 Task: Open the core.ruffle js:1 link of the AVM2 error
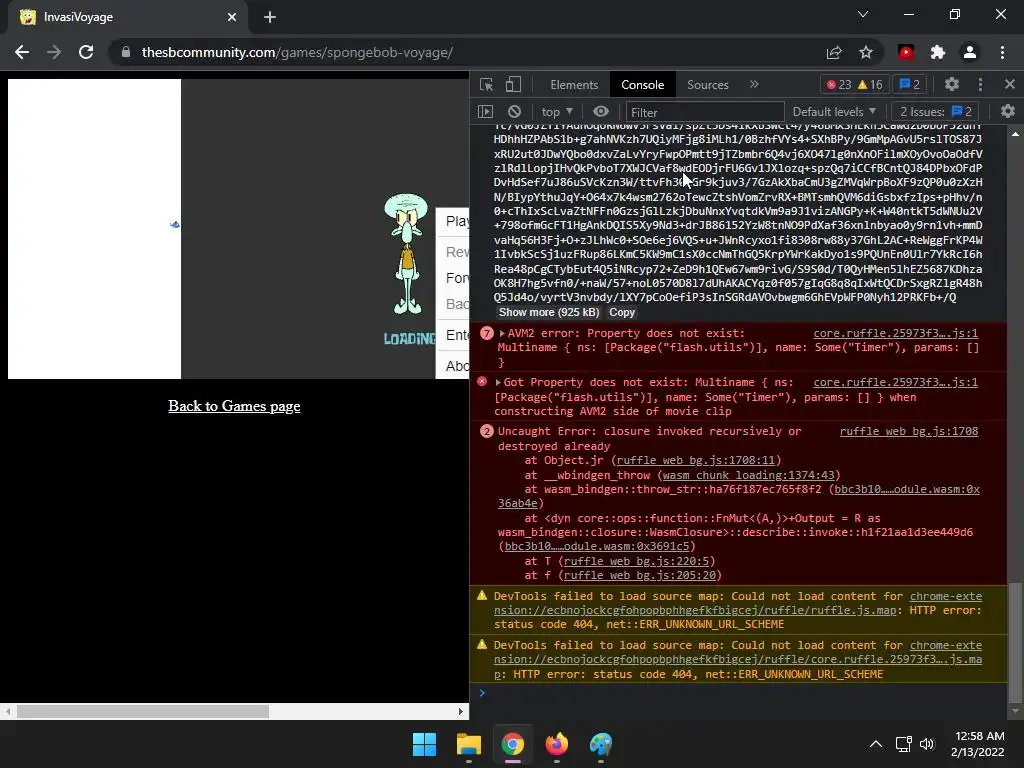tap(895, 333)
